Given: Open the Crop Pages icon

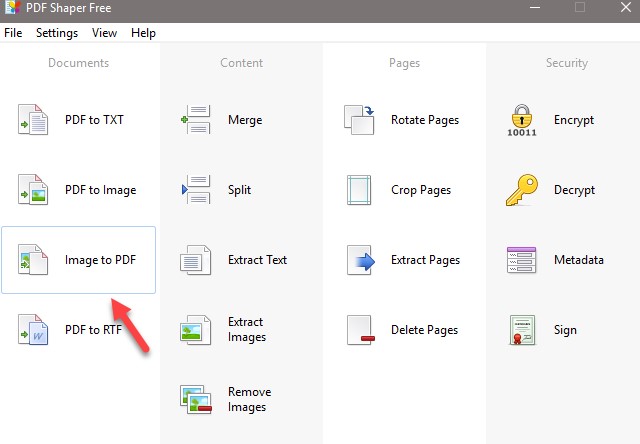Looking at the screenshot, I should (359, 190).
